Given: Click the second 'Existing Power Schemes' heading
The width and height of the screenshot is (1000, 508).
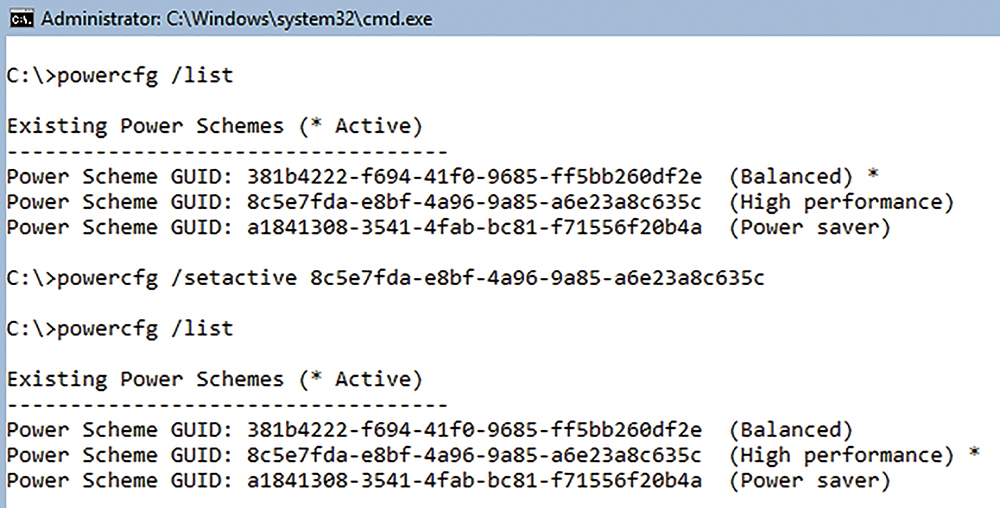Looking at the screenshot, I should click(x=214, y=379).
